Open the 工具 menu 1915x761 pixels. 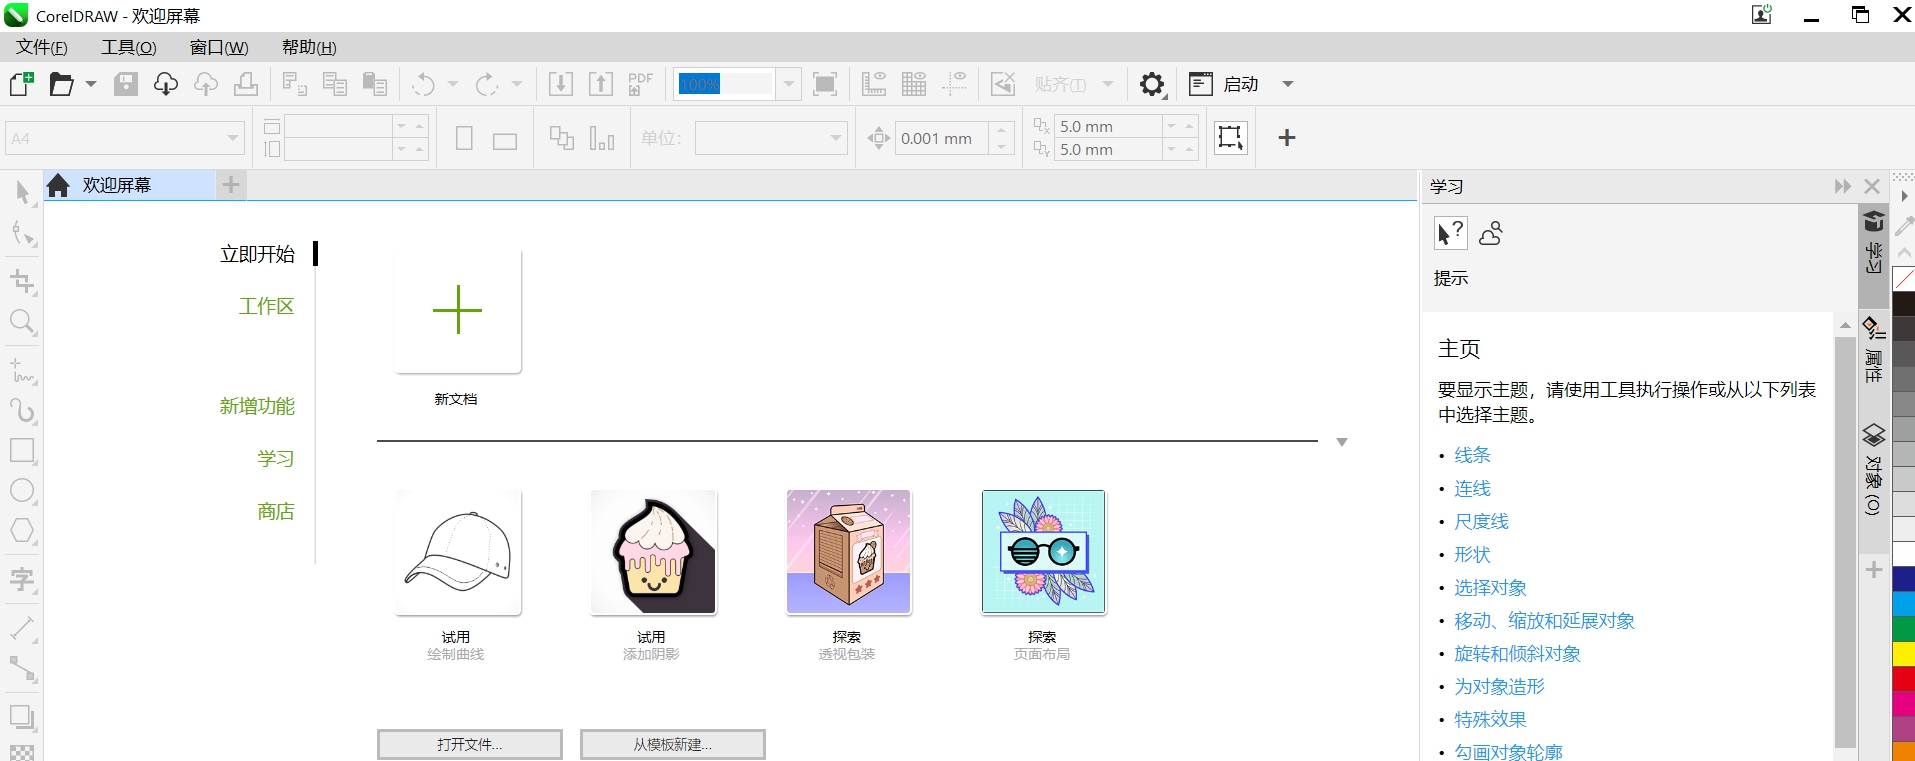(x=129, y=47)
